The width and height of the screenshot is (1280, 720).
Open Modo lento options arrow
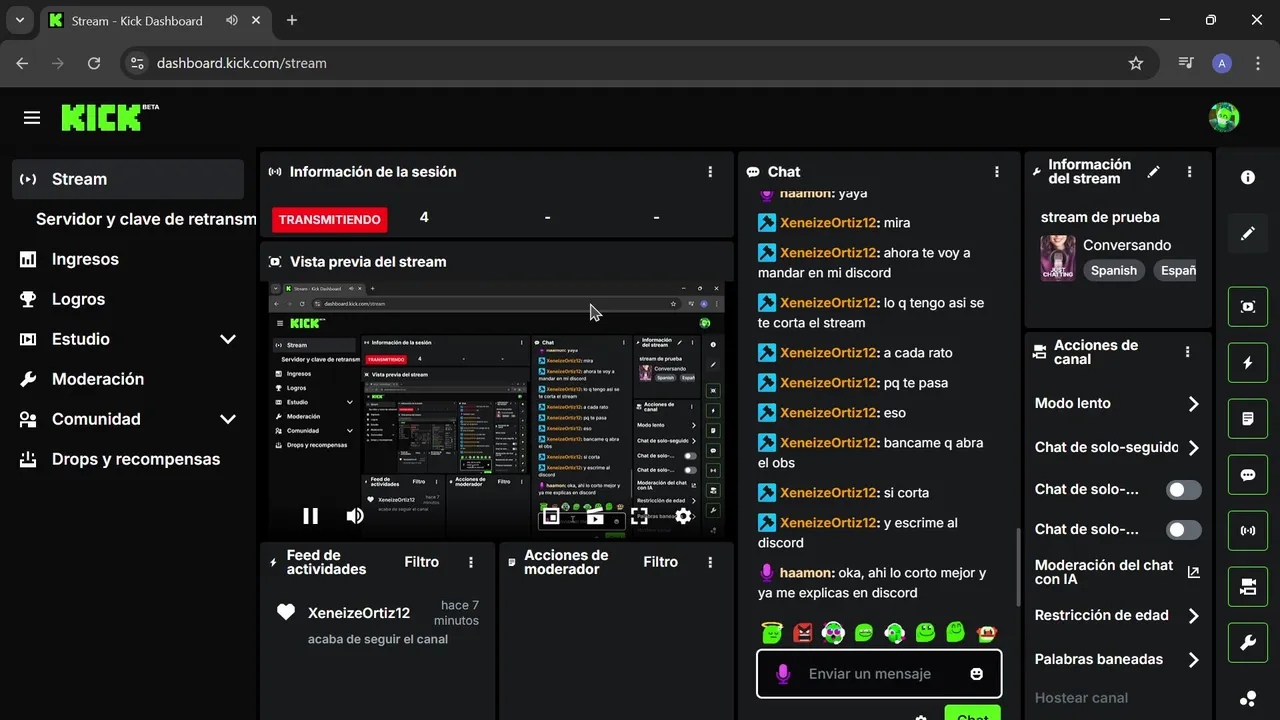pos(1193,404)
